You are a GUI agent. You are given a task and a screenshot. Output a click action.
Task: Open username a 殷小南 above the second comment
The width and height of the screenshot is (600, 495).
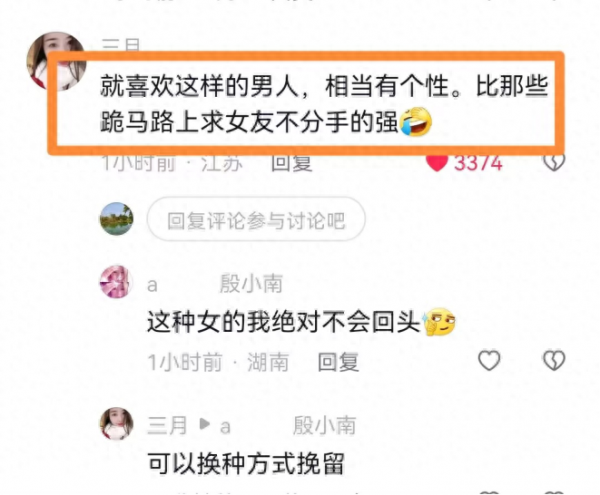pyautogui.click(x=215, y=284)
